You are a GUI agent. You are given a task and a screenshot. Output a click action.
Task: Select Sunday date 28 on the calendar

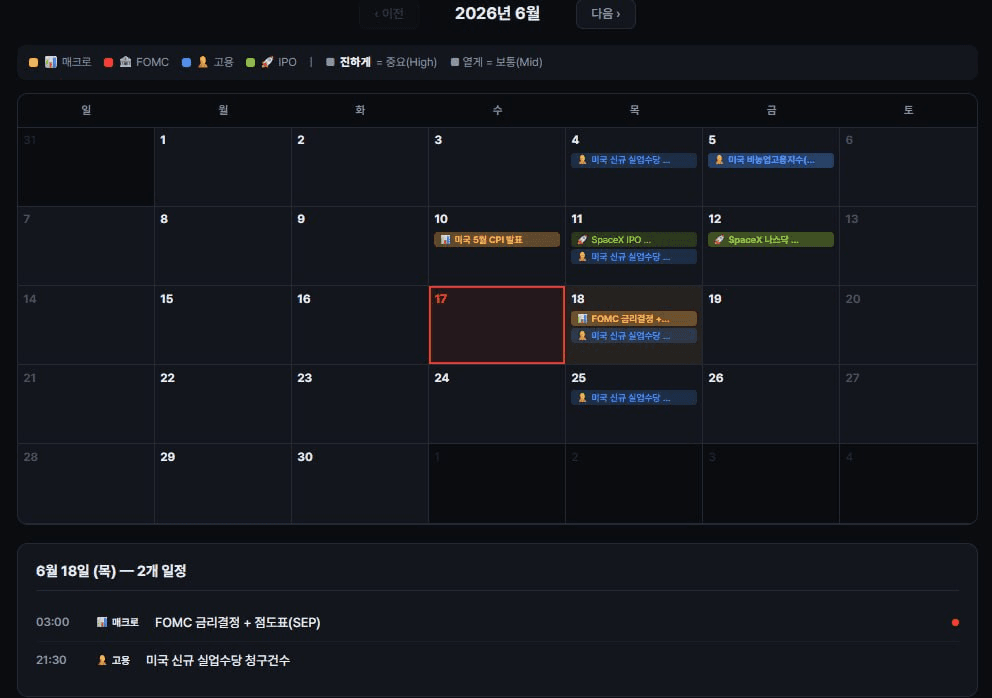point(86,483)
